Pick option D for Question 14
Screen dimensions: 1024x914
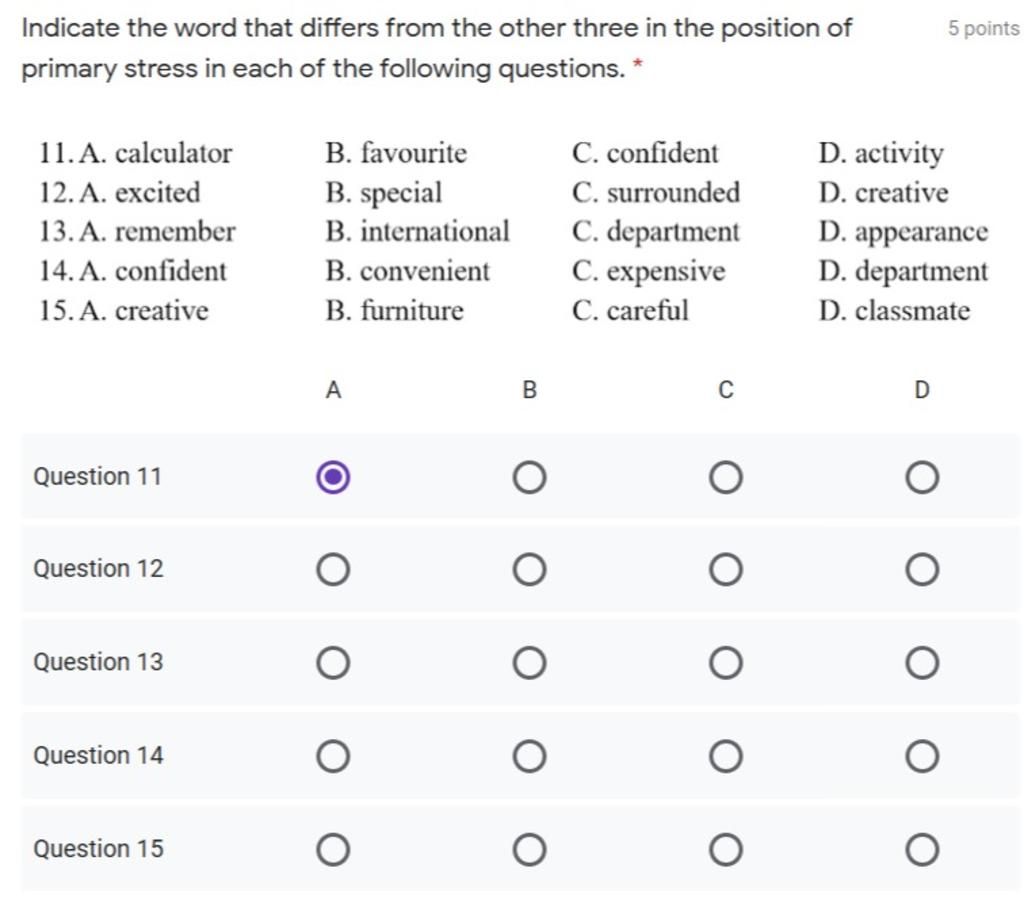[922, 756]
